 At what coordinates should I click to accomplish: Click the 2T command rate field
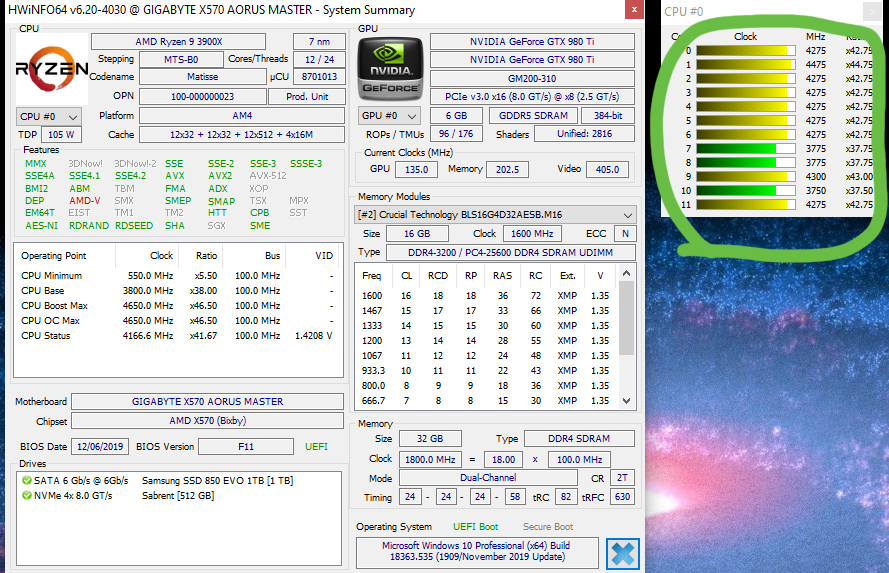(x=622, y=478)
